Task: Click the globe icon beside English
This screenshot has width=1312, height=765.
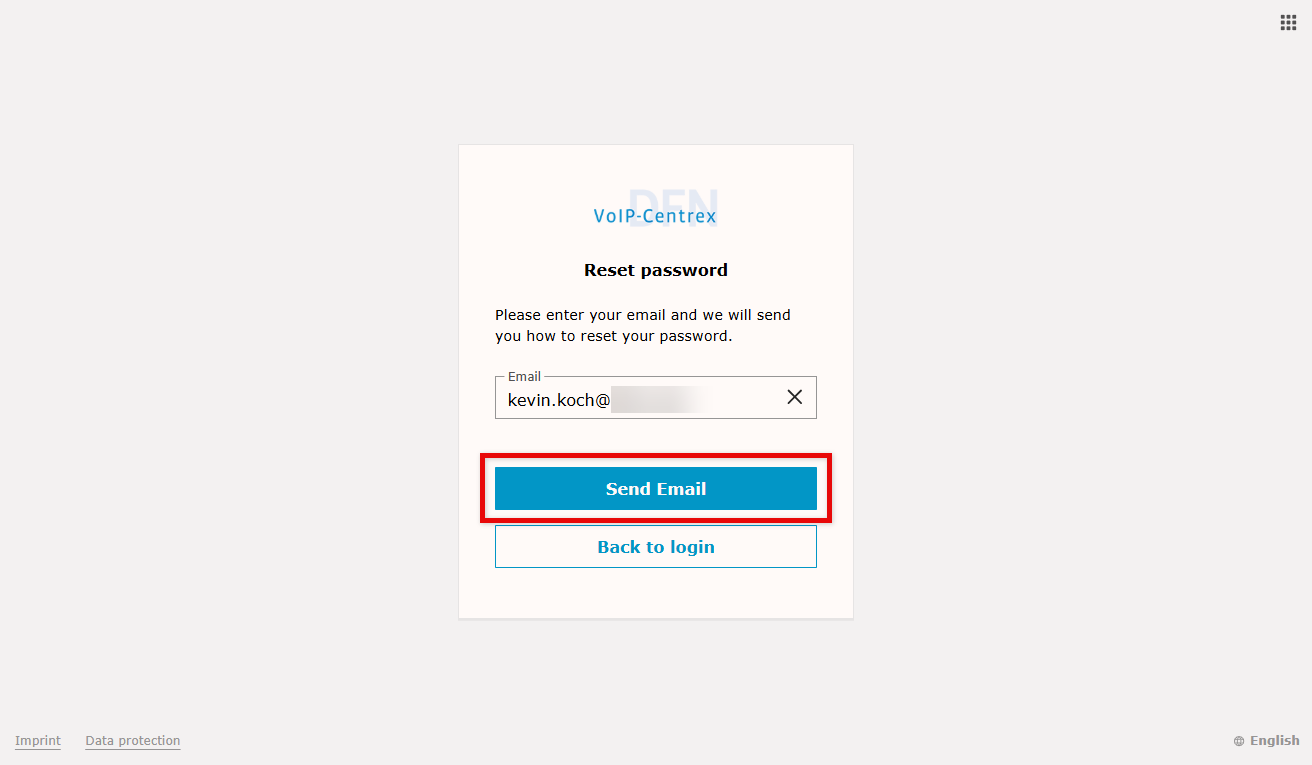Action: coord(1239,741)
